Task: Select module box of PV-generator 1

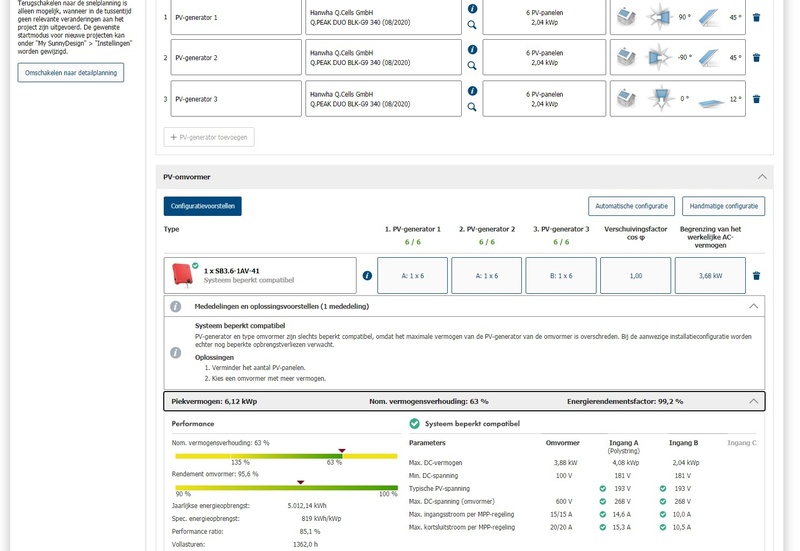Action: pyautogui.click(x=383, y=17)
